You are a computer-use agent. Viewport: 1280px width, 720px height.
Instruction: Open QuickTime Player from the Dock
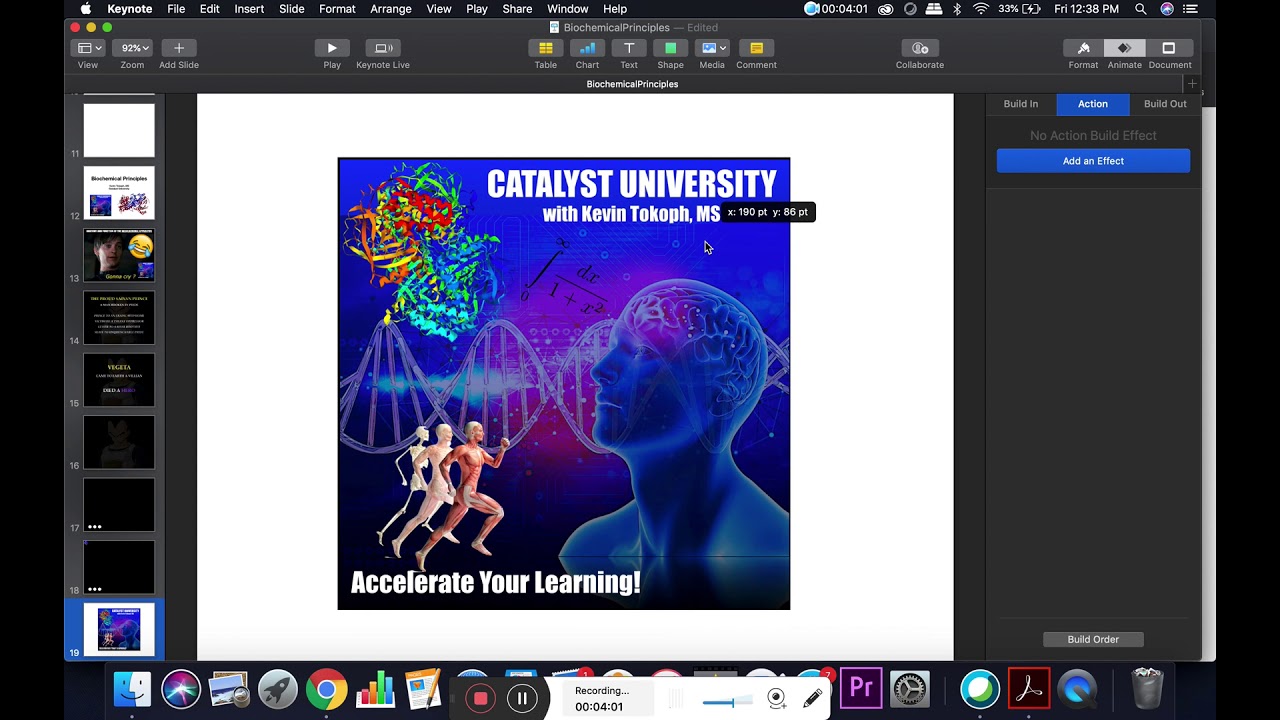click(1078, 690)
